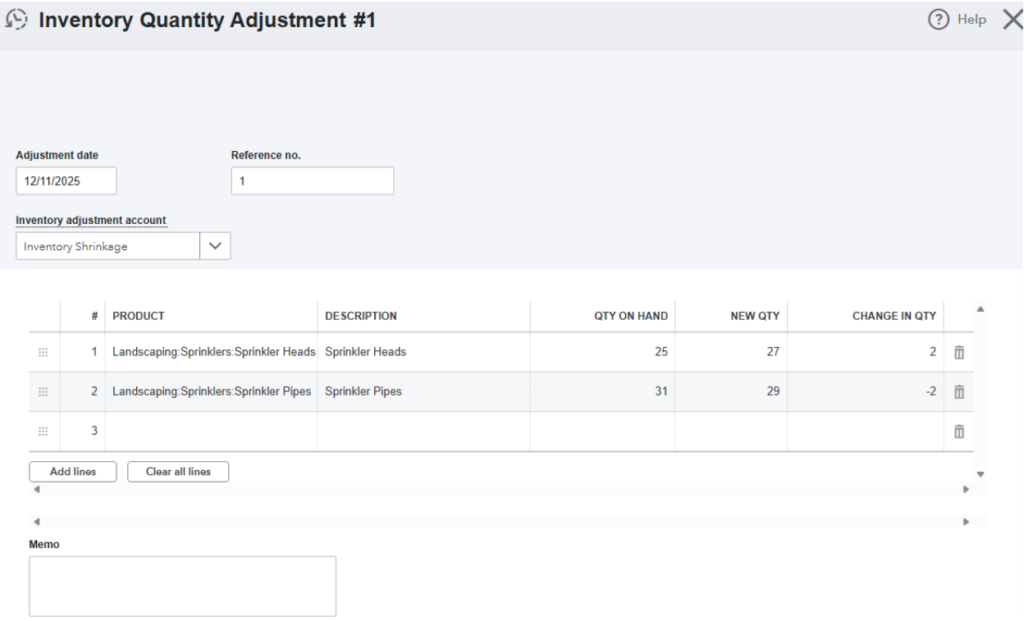Grab the drag handle for line 2
This screenshot has width=1024, height=621.
(43, 392)
